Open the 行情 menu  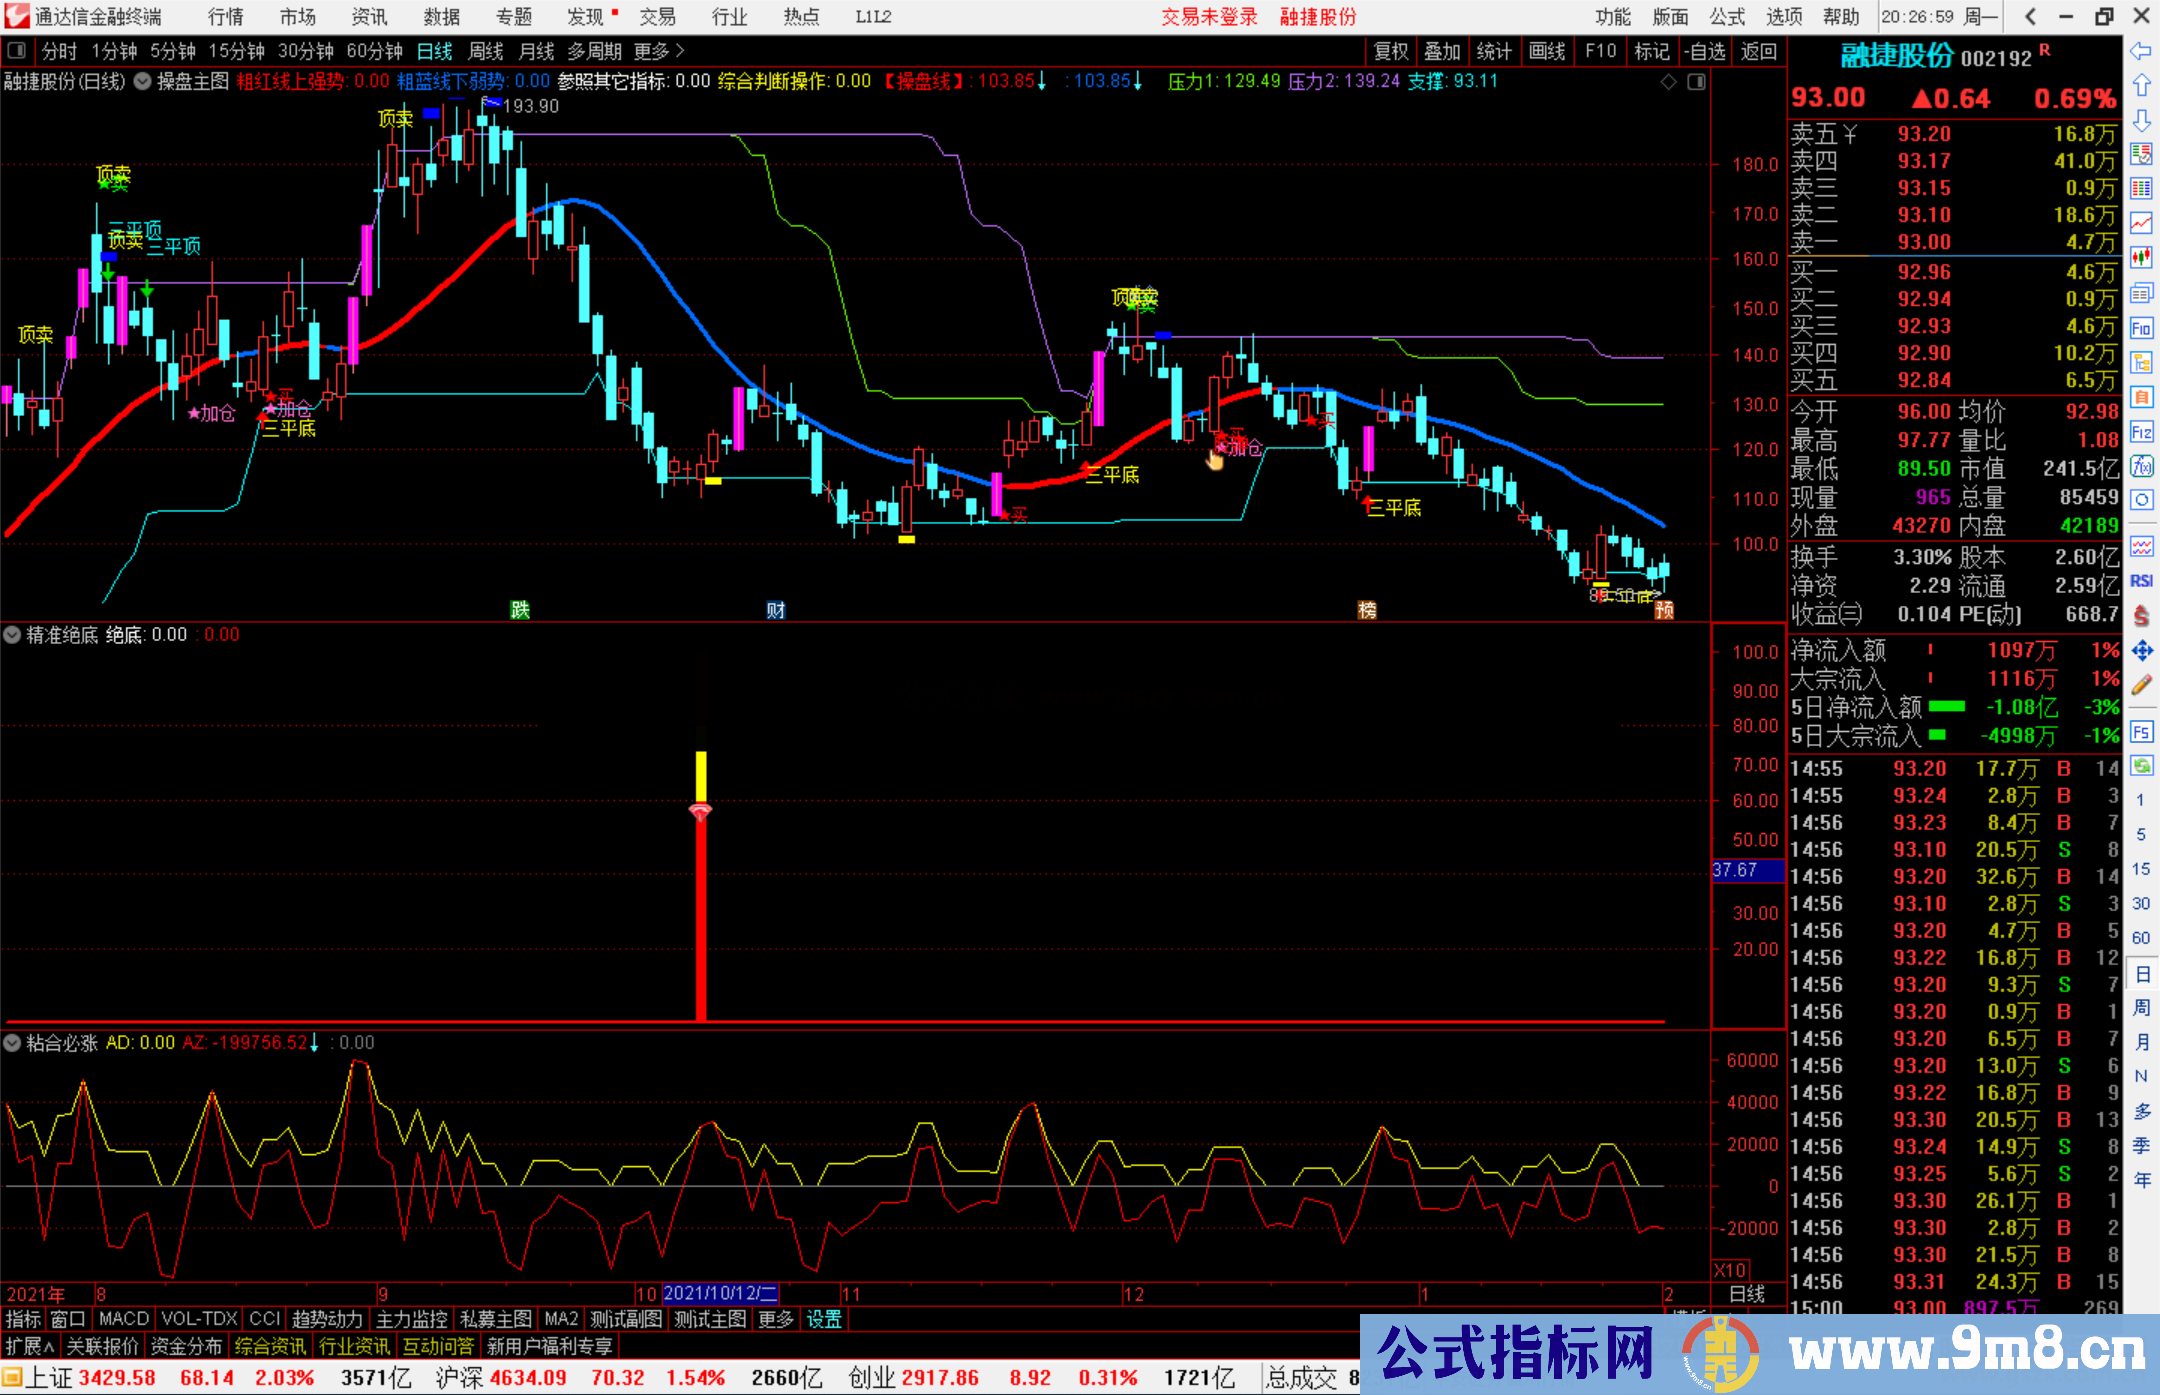point(225,16)
